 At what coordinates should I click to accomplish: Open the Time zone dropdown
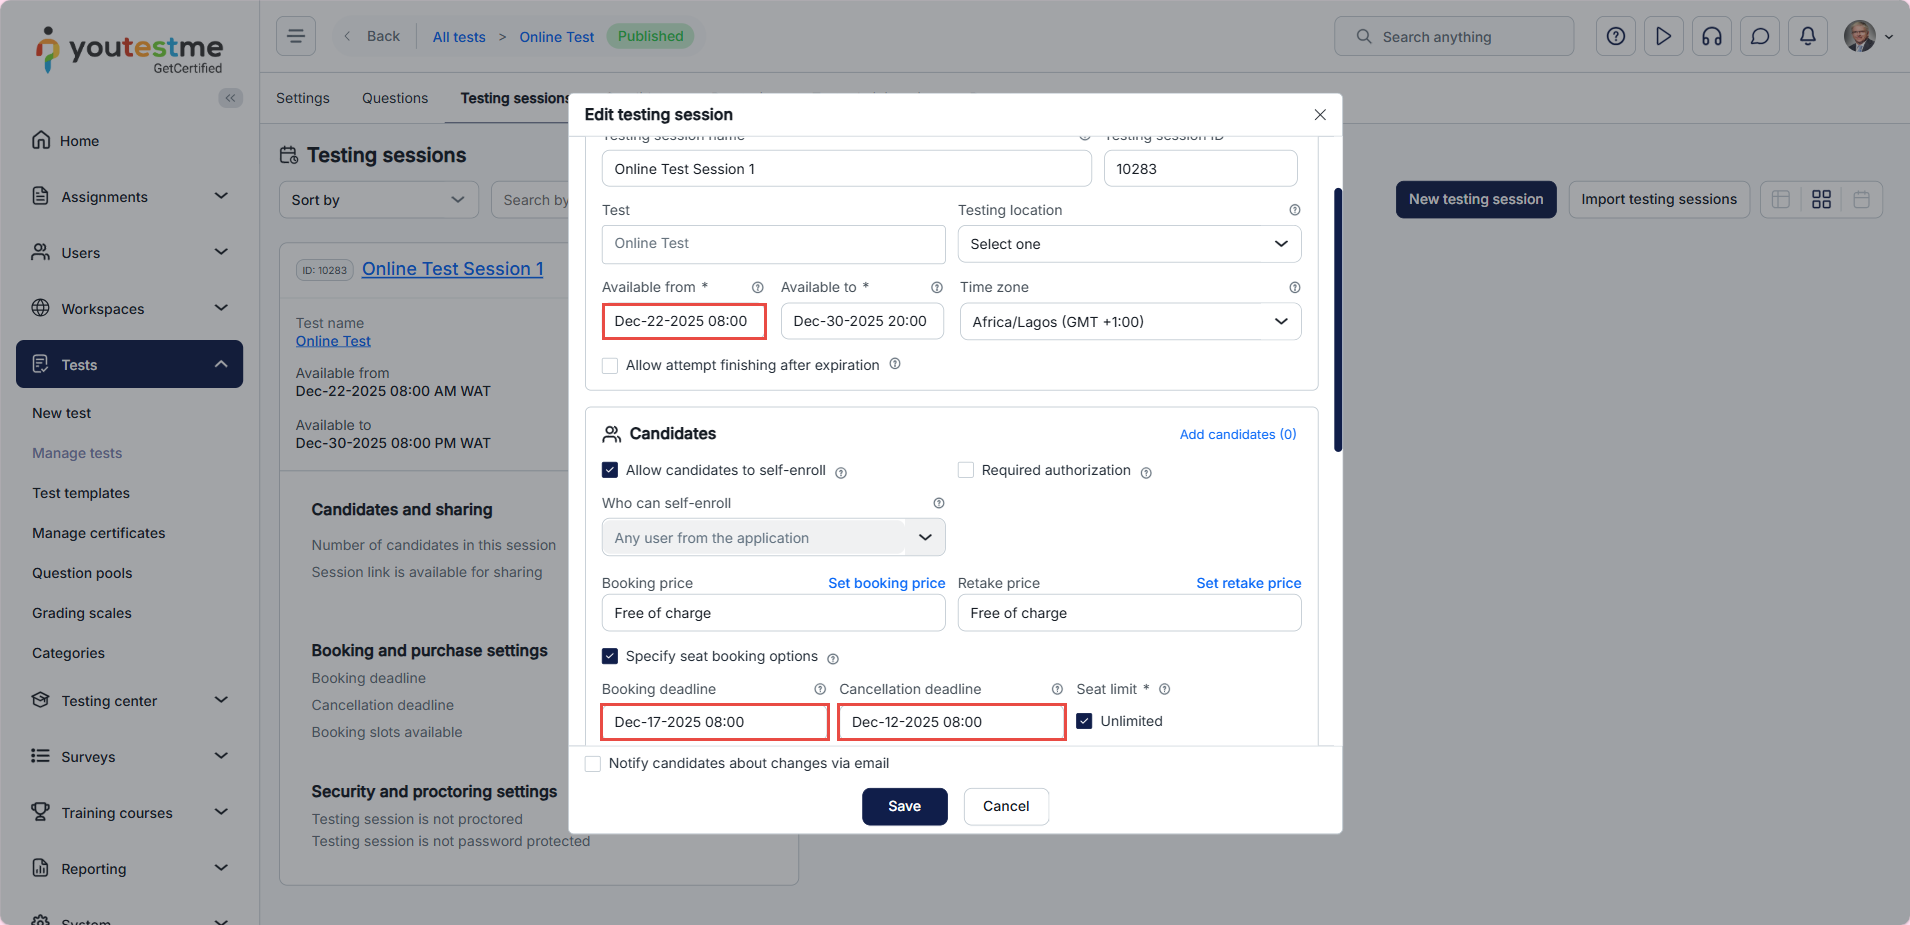point(1129,322)
